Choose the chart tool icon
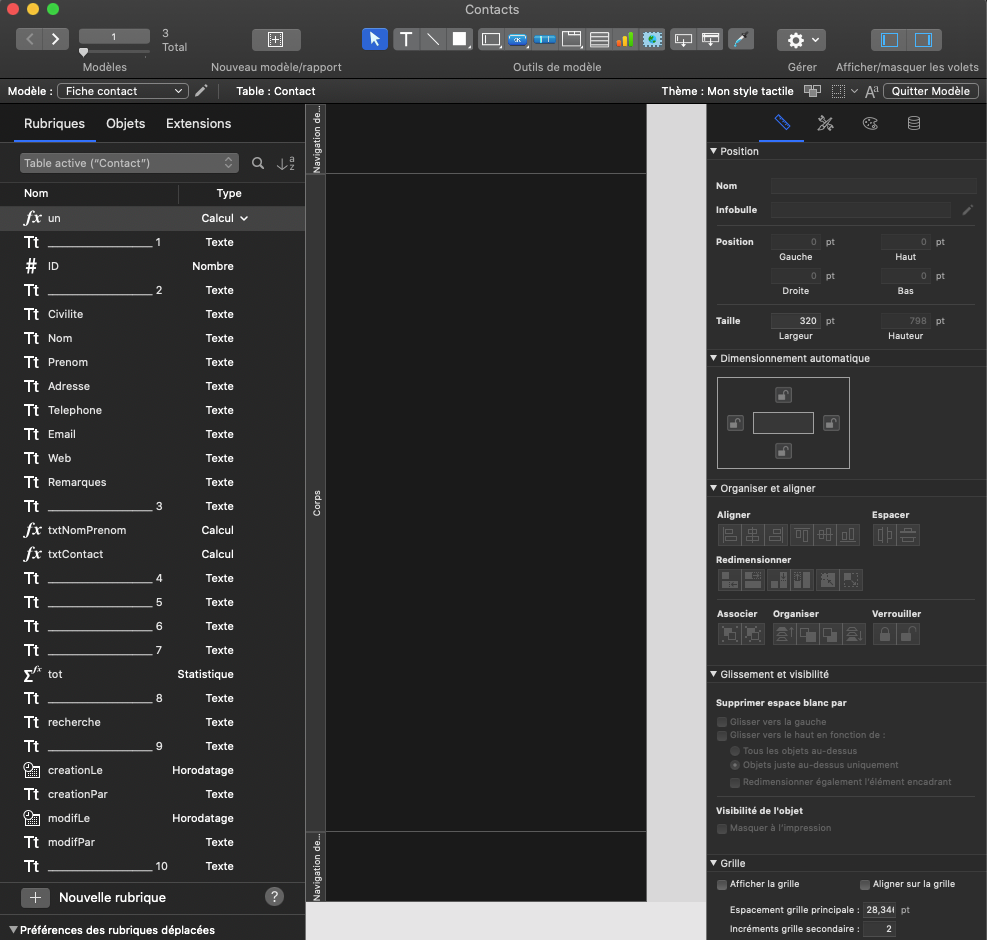 point(625,39)
